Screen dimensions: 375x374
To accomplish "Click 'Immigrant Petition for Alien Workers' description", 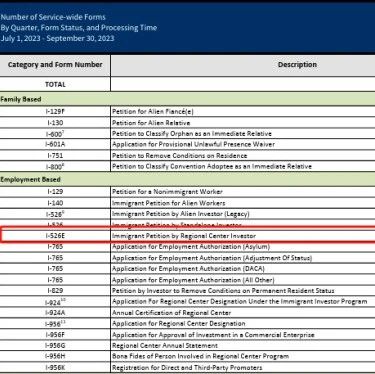I will (169, 203).
